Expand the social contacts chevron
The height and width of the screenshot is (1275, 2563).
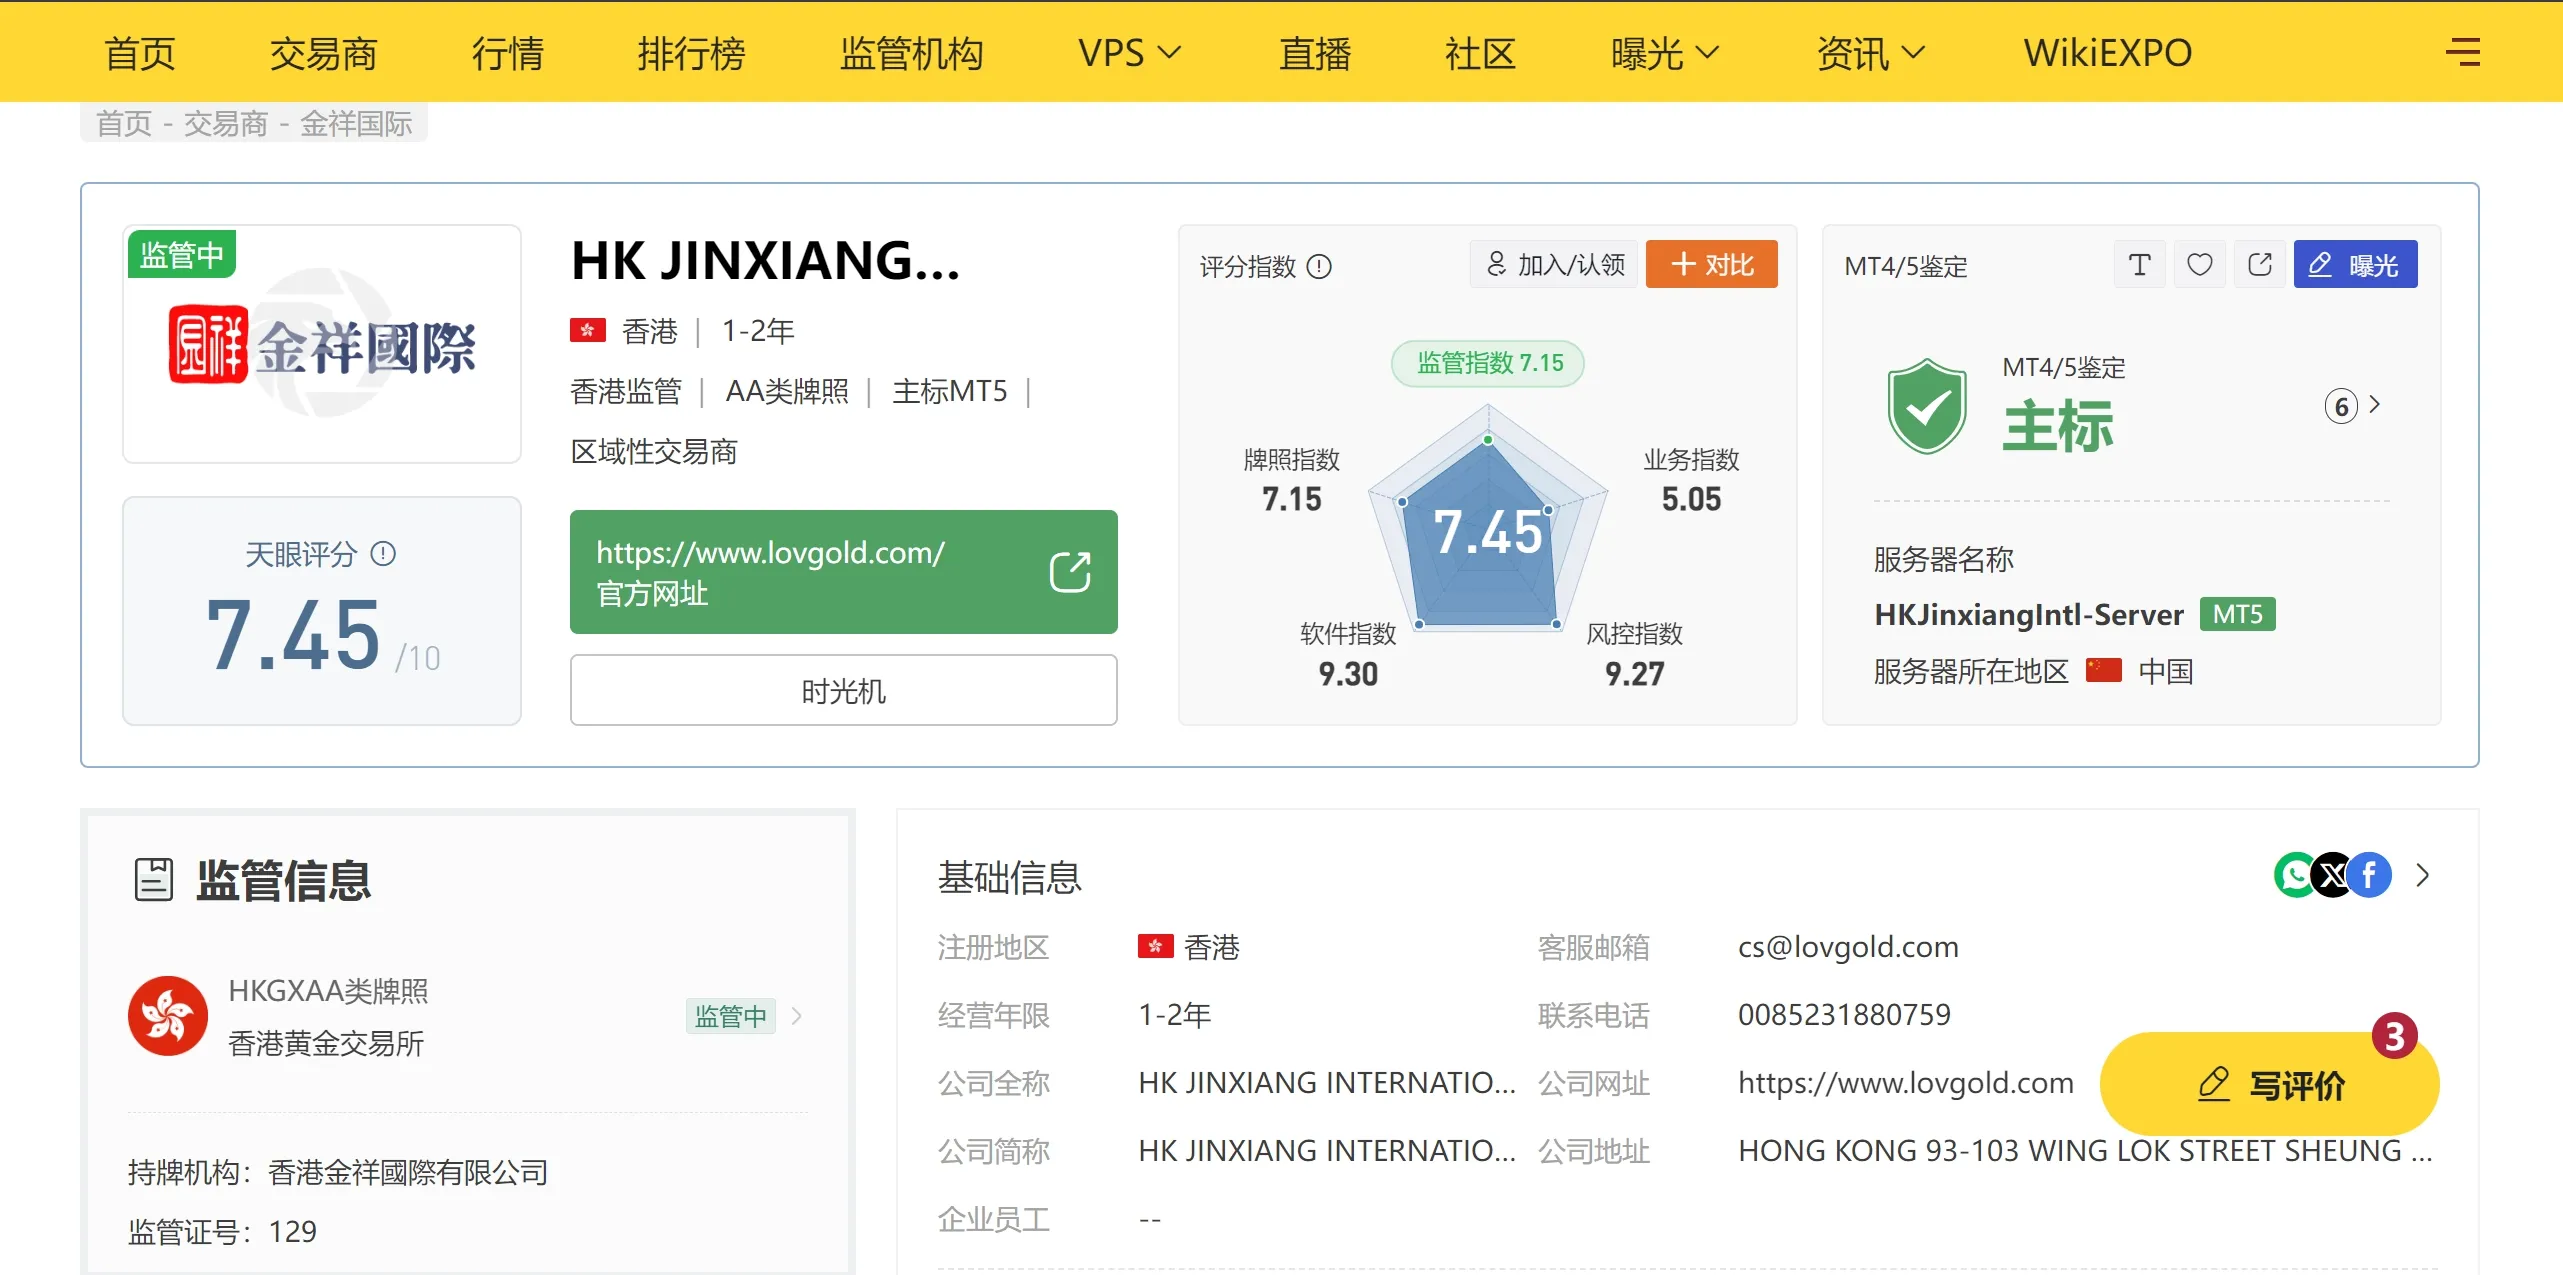(x=2422, y=875)
